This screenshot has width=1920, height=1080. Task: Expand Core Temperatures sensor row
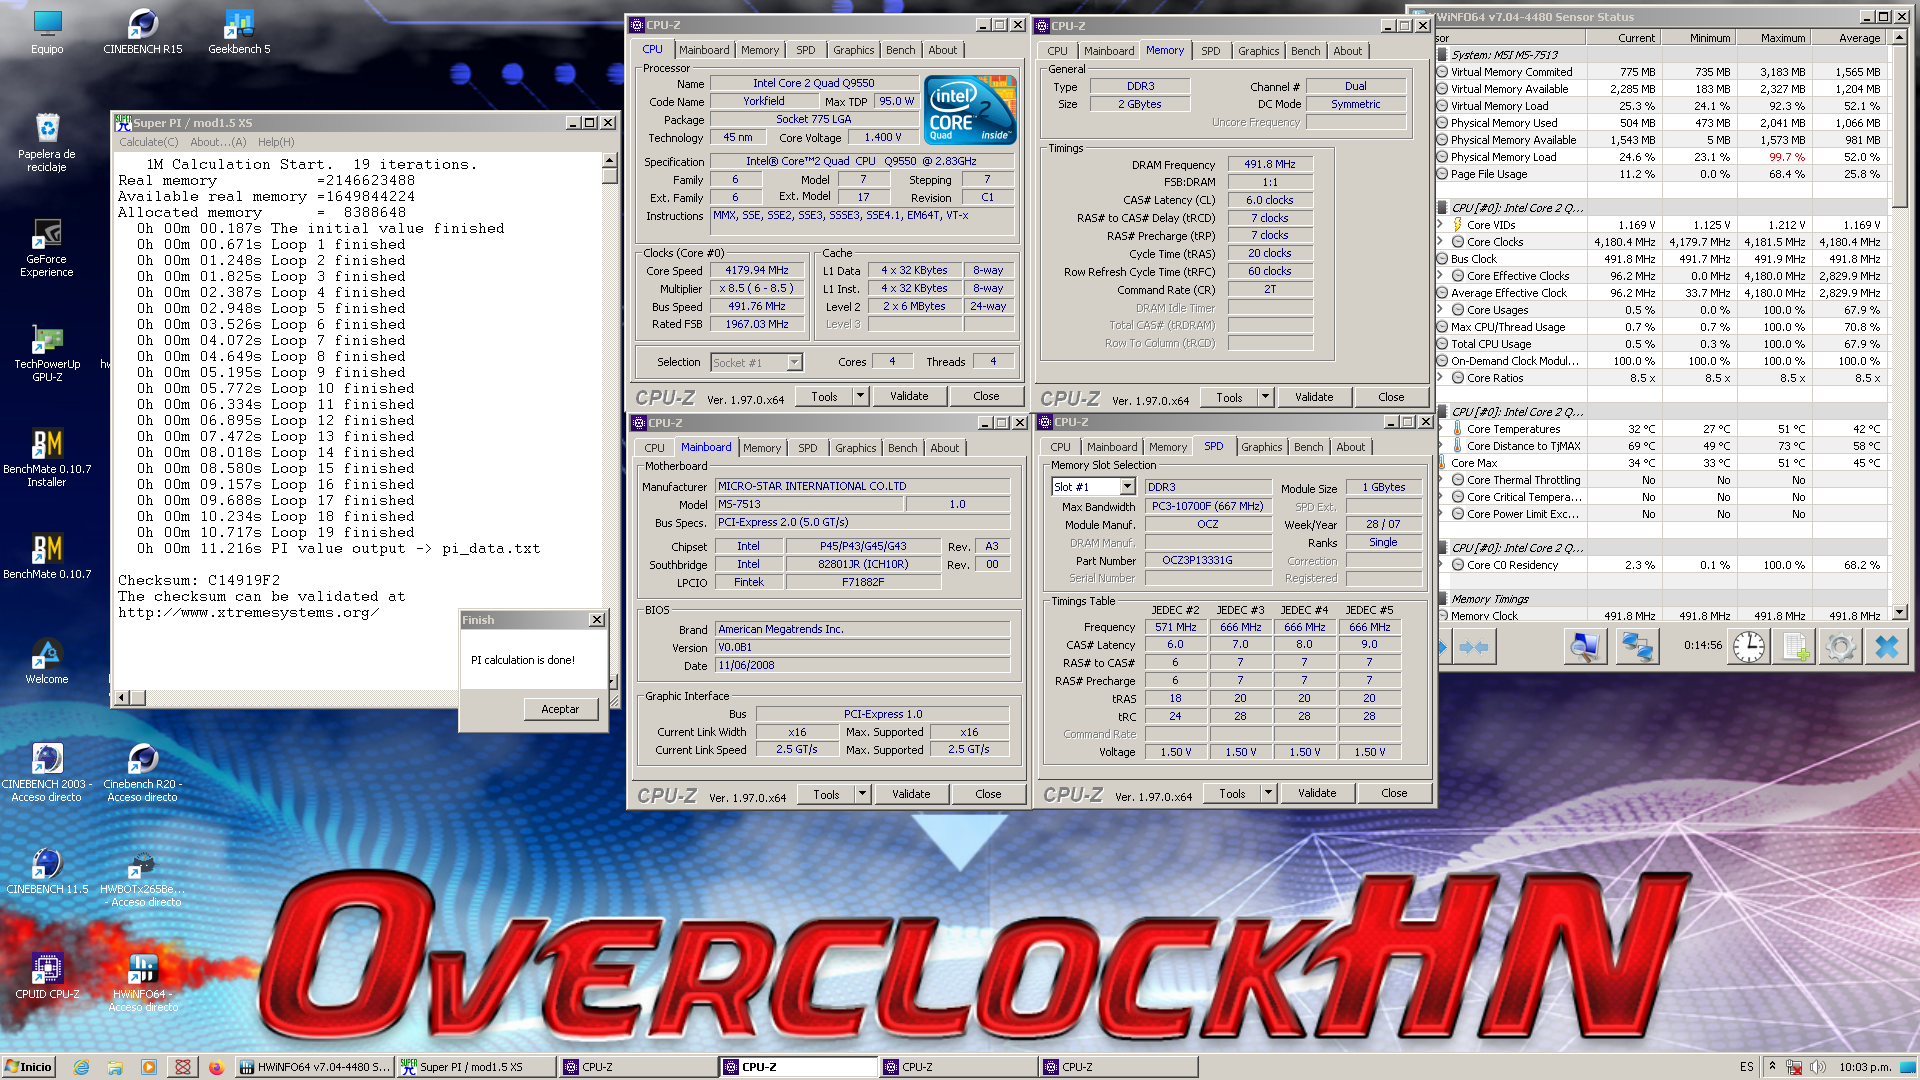point(1440,429)
